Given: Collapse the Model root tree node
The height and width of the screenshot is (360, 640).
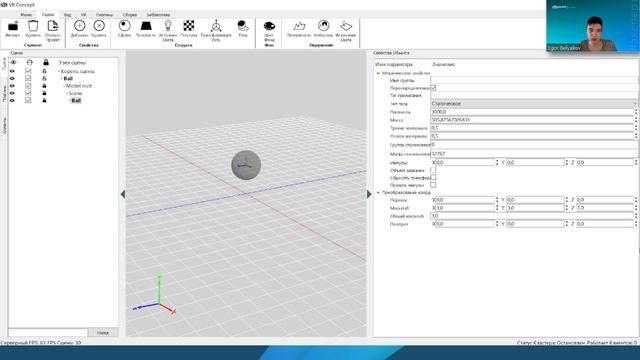Looking at the screenshot, I should pyautogui.click(x=64, y=86).
